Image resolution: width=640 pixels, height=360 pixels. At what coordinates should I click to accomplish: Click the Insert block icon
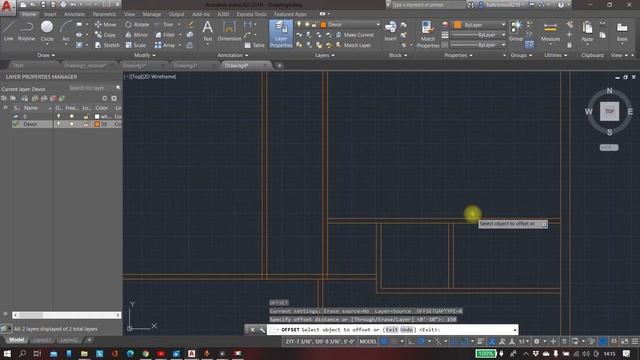pyautogui.click(x=391, y=31)
